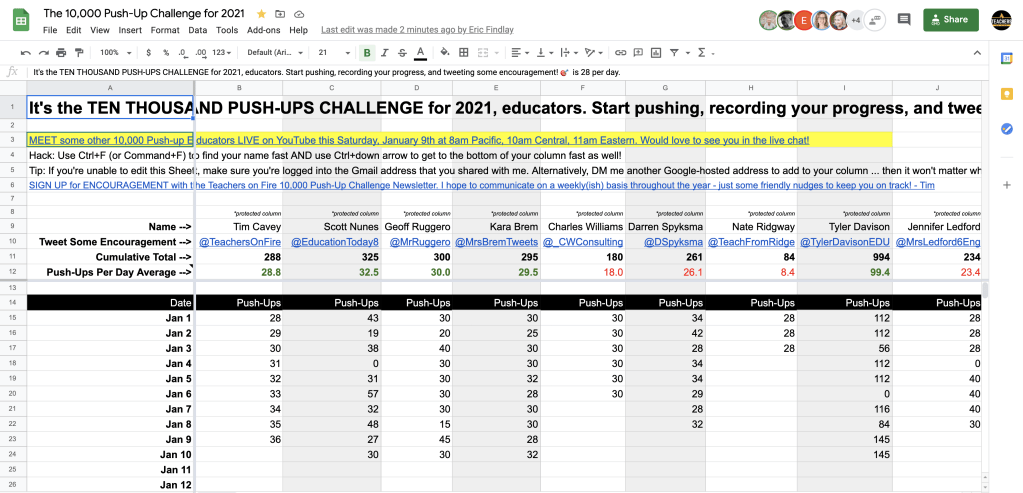Click the green Share button
Screen dimensions: 1023x493
[951, 19]
